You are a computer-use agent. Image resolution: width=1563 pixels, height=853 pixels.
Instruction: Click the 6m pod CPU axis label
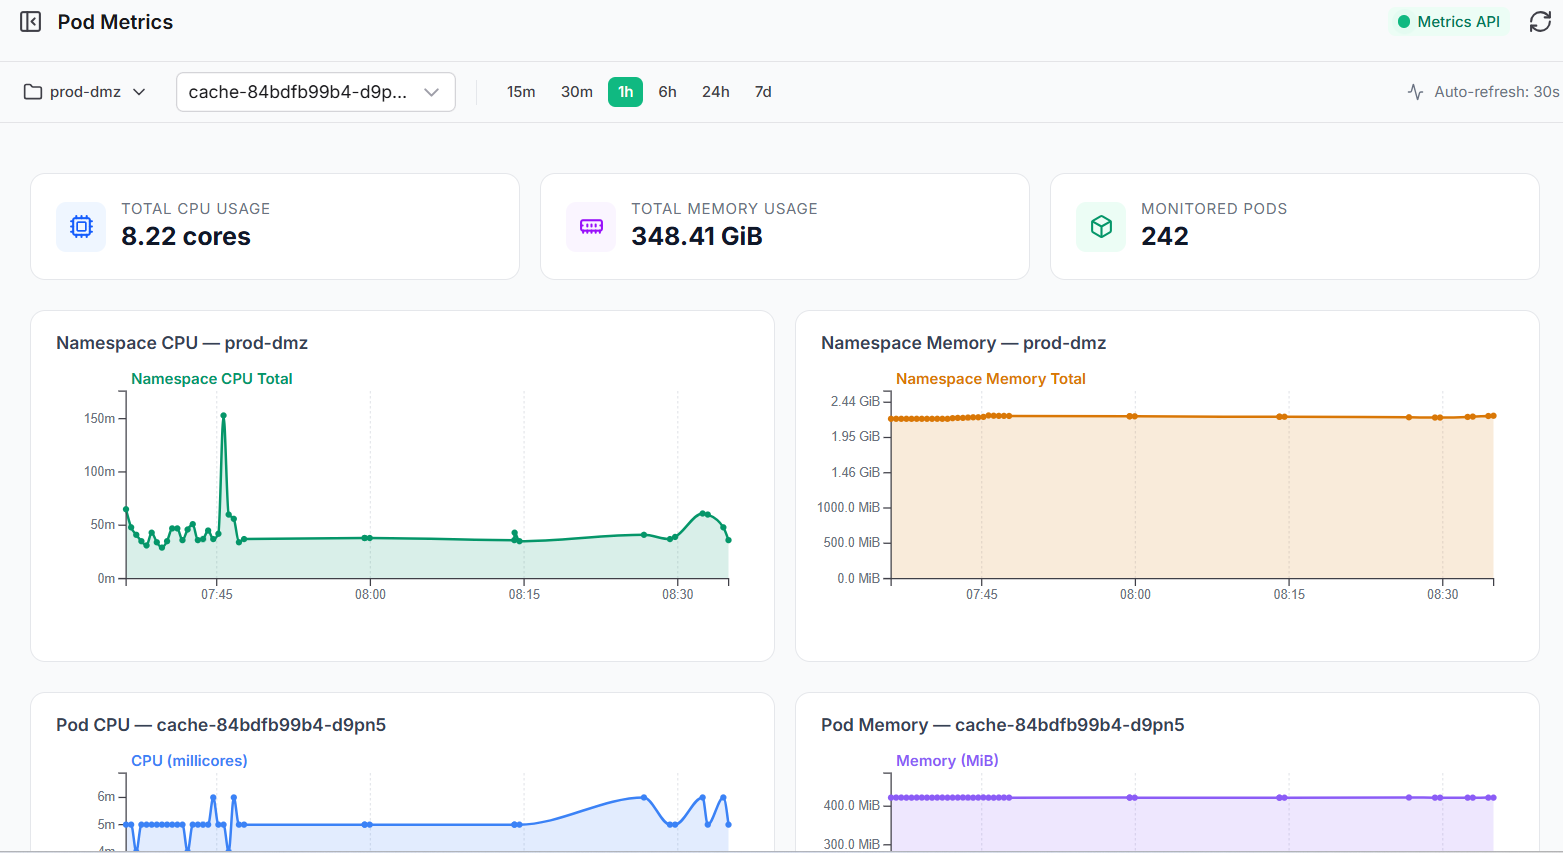[x=106, y=797]
